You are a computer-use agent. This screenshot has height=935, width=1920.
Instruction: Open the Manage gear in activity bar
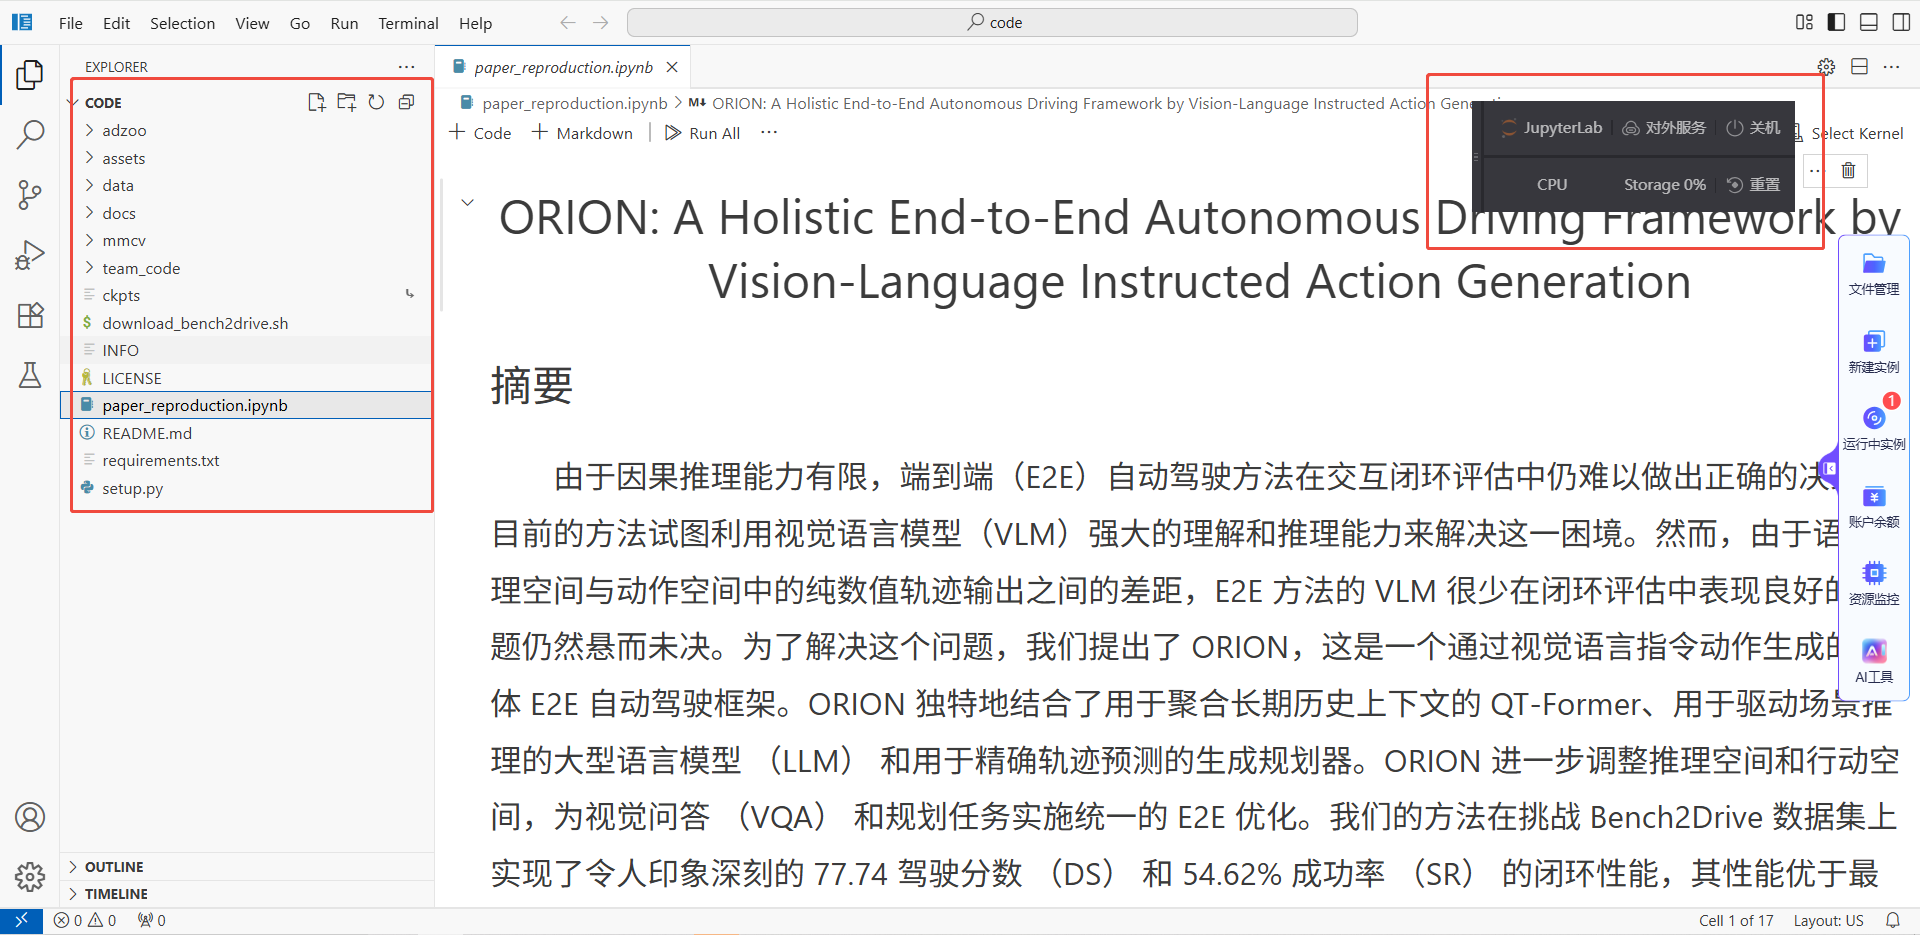pos(30,877)
